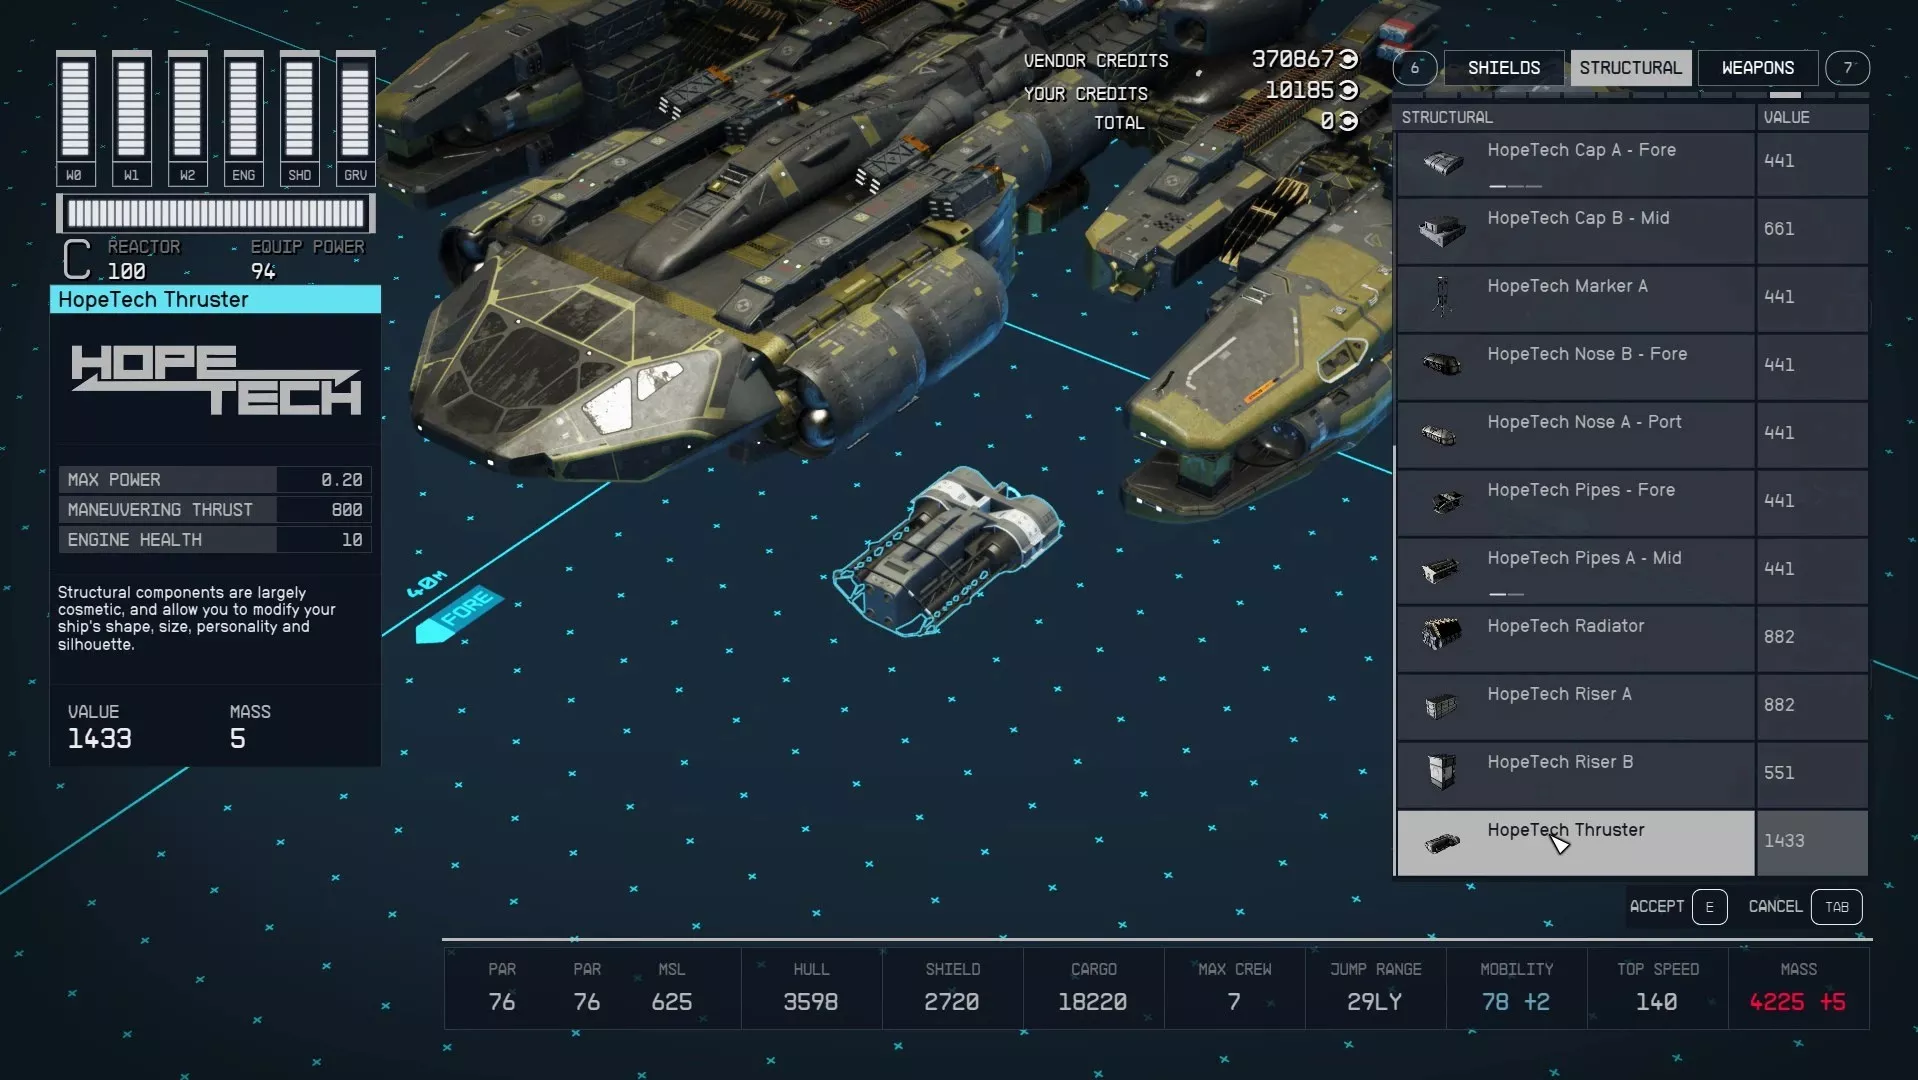This screenshot has width=1918, height=1080.
Task: Click the HopeTech Nose B - Fore part icon
Action: (x=1442, y=365)
